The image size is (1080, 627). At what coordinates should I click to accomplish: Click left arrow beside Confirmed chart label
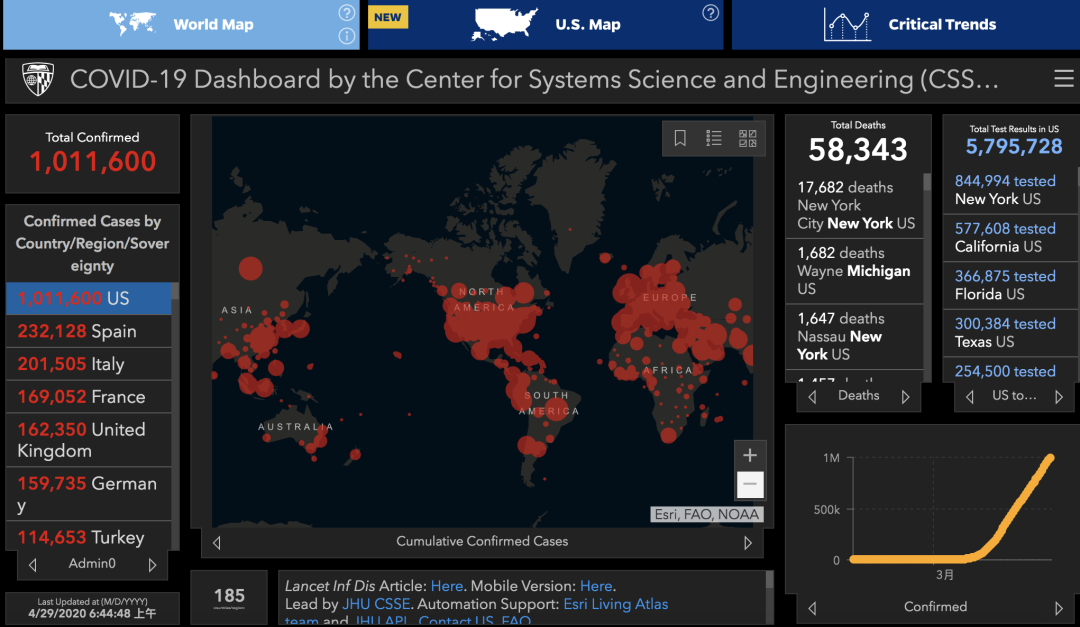point(813,608)
